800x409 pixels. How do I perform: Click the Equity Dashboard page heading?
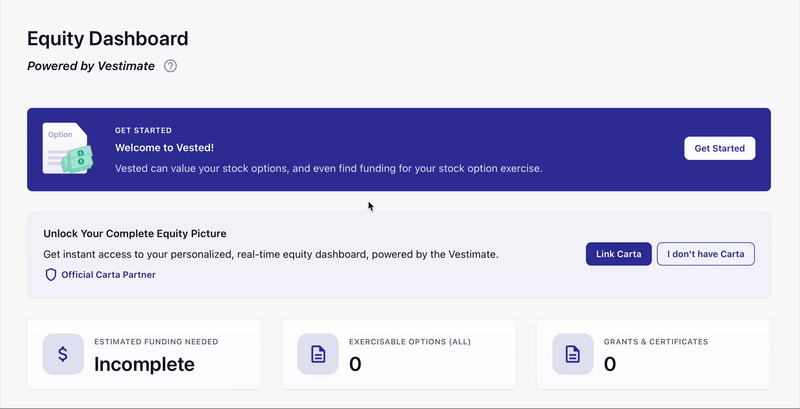[x=108, y=39]
